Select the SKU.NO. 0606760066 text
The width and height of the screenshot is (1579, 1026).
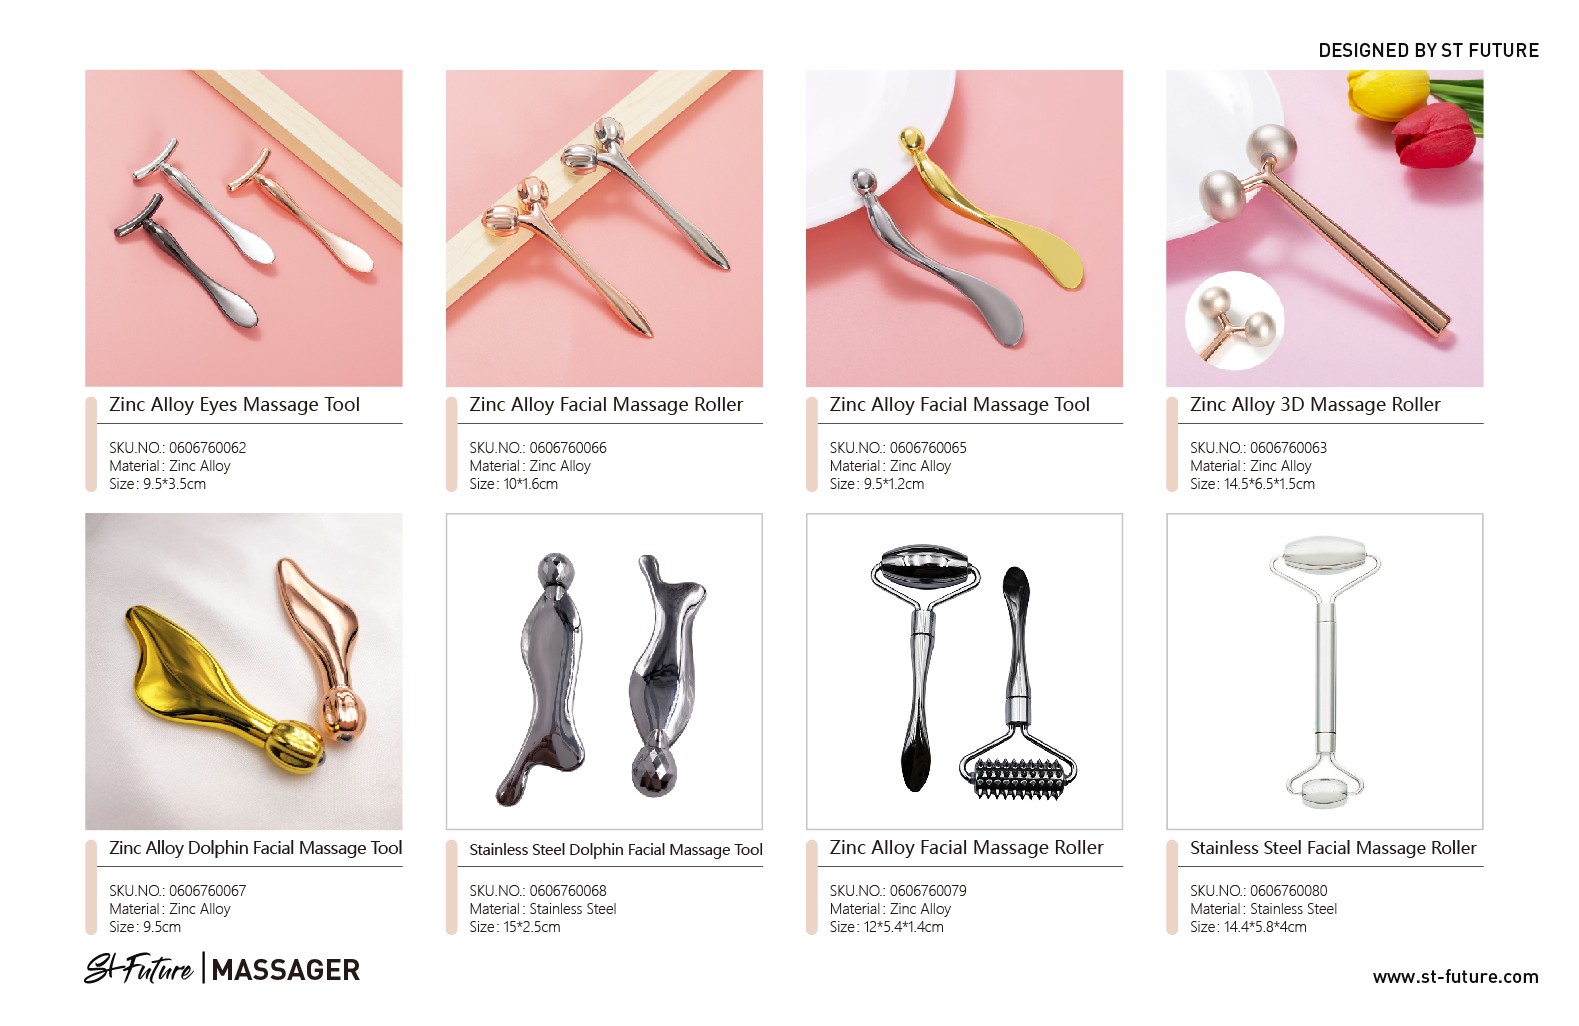pyautogui.click(x=538, y=448)
